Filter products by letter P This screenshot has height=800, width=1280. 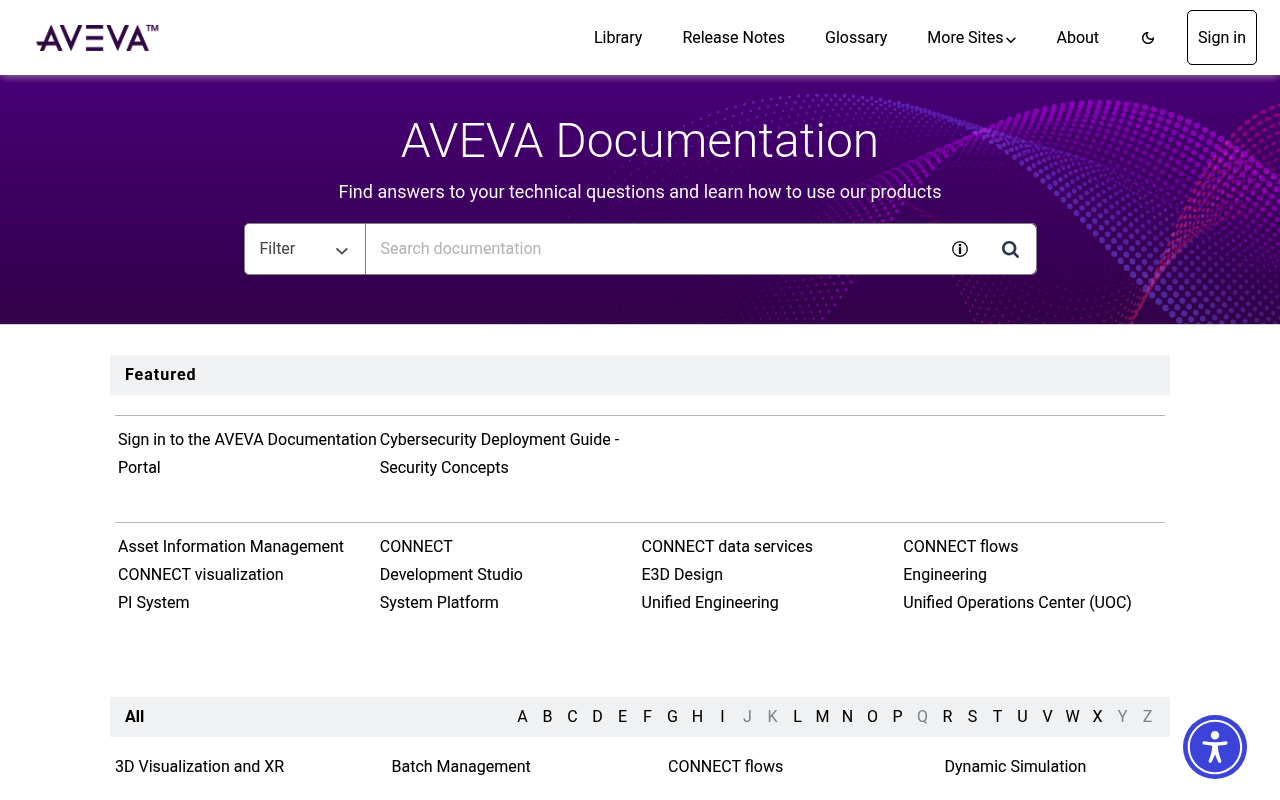[x=897, y=717]
